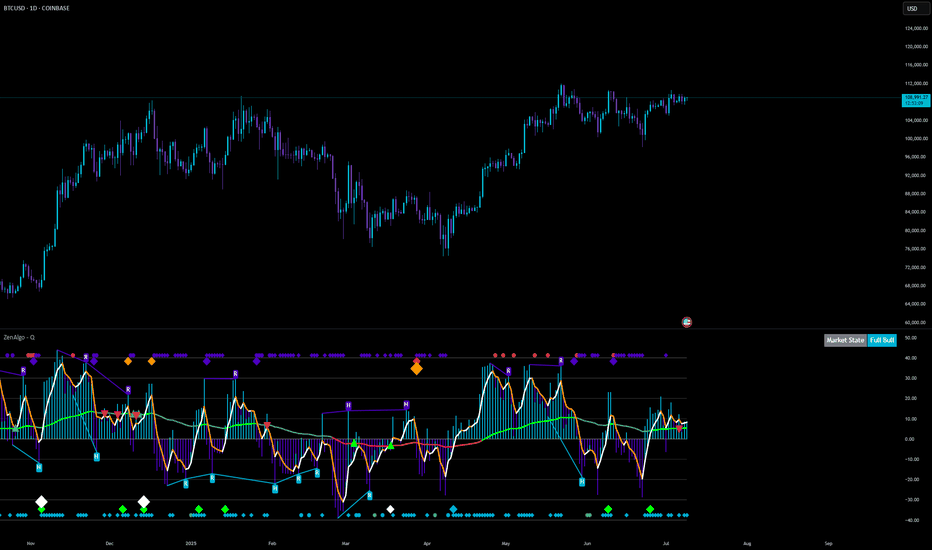The height and width of the screenshot is (550, 932).
Task: Click the BTCUSD 1D COINBASE symbol title
Action: 36,8
